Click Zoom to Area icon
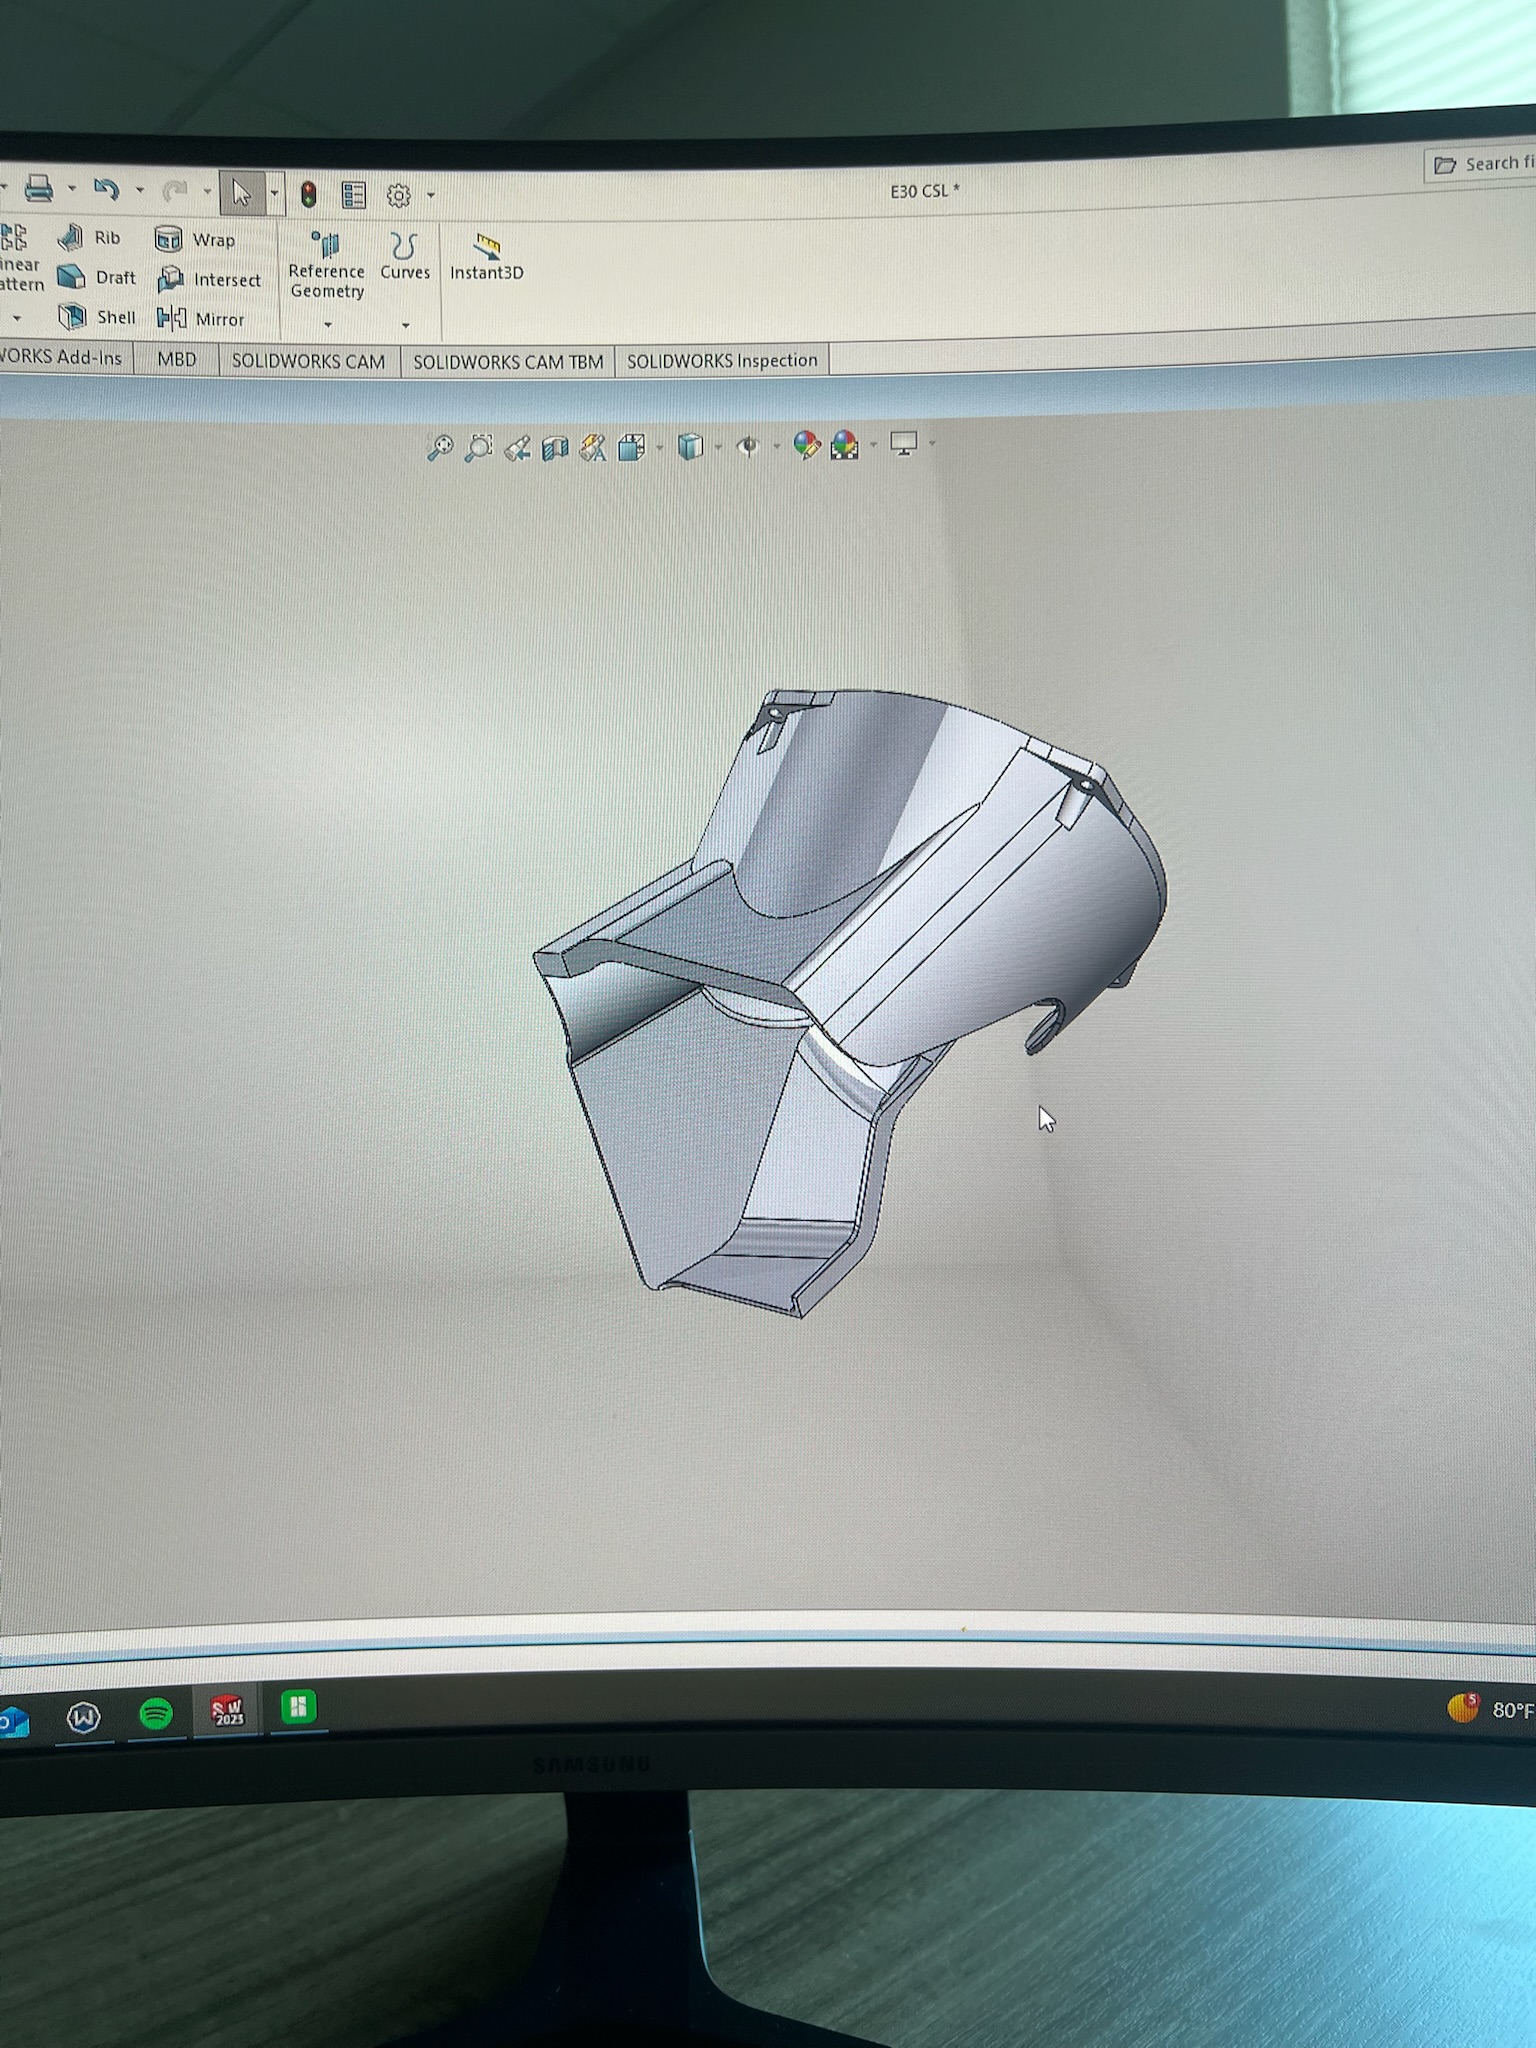Viewport: 1536px width, 2048px height. 479,447
